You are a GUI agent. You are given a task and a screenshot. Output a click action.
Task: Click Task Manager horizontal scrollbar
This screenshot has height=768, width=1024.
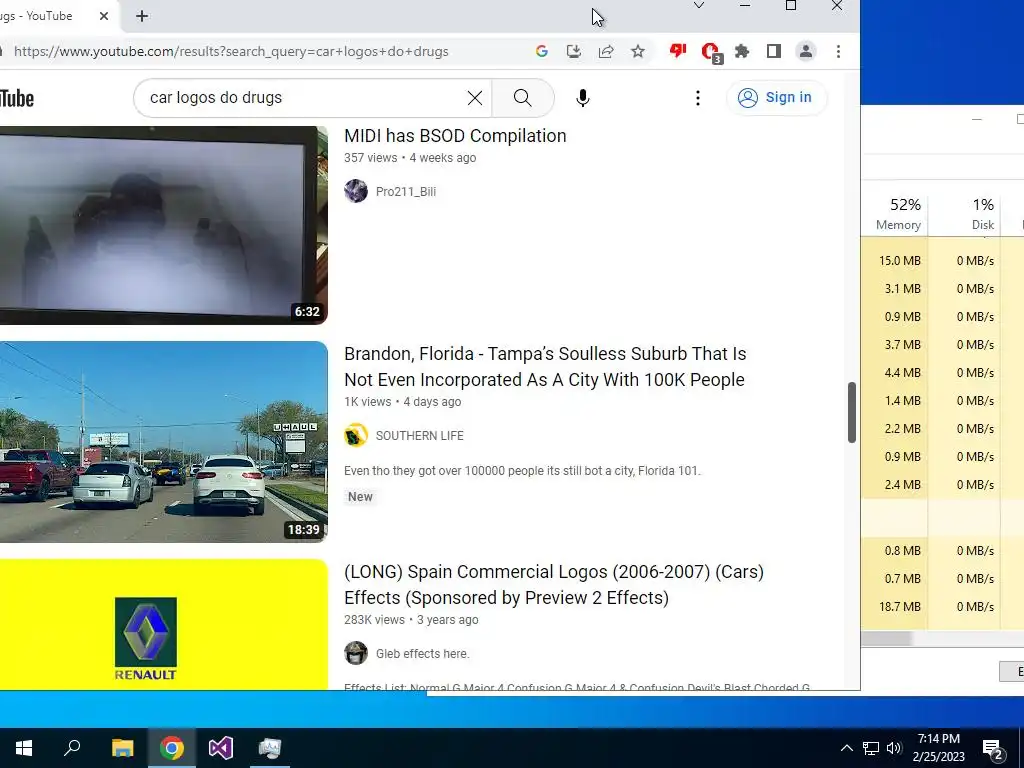click(886, 639)
